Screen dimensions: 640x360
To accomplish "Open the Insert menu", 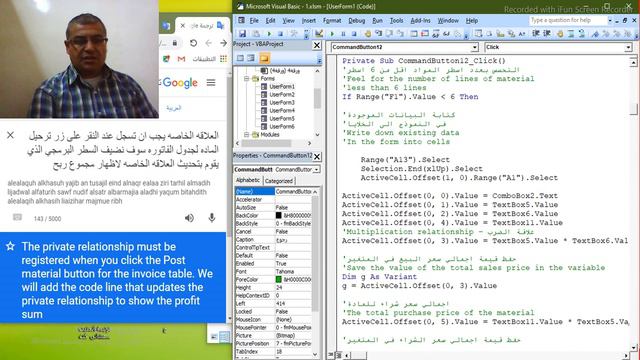I will (309, 20).
